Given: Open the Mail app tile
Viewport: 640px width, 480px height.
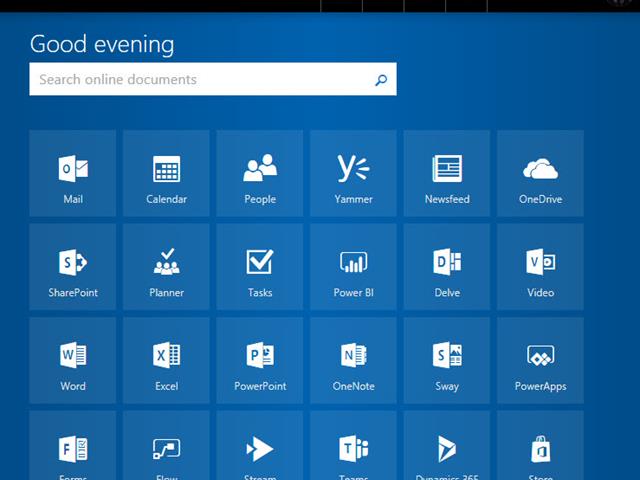Looking at the screenshot, I should (73, 173).
